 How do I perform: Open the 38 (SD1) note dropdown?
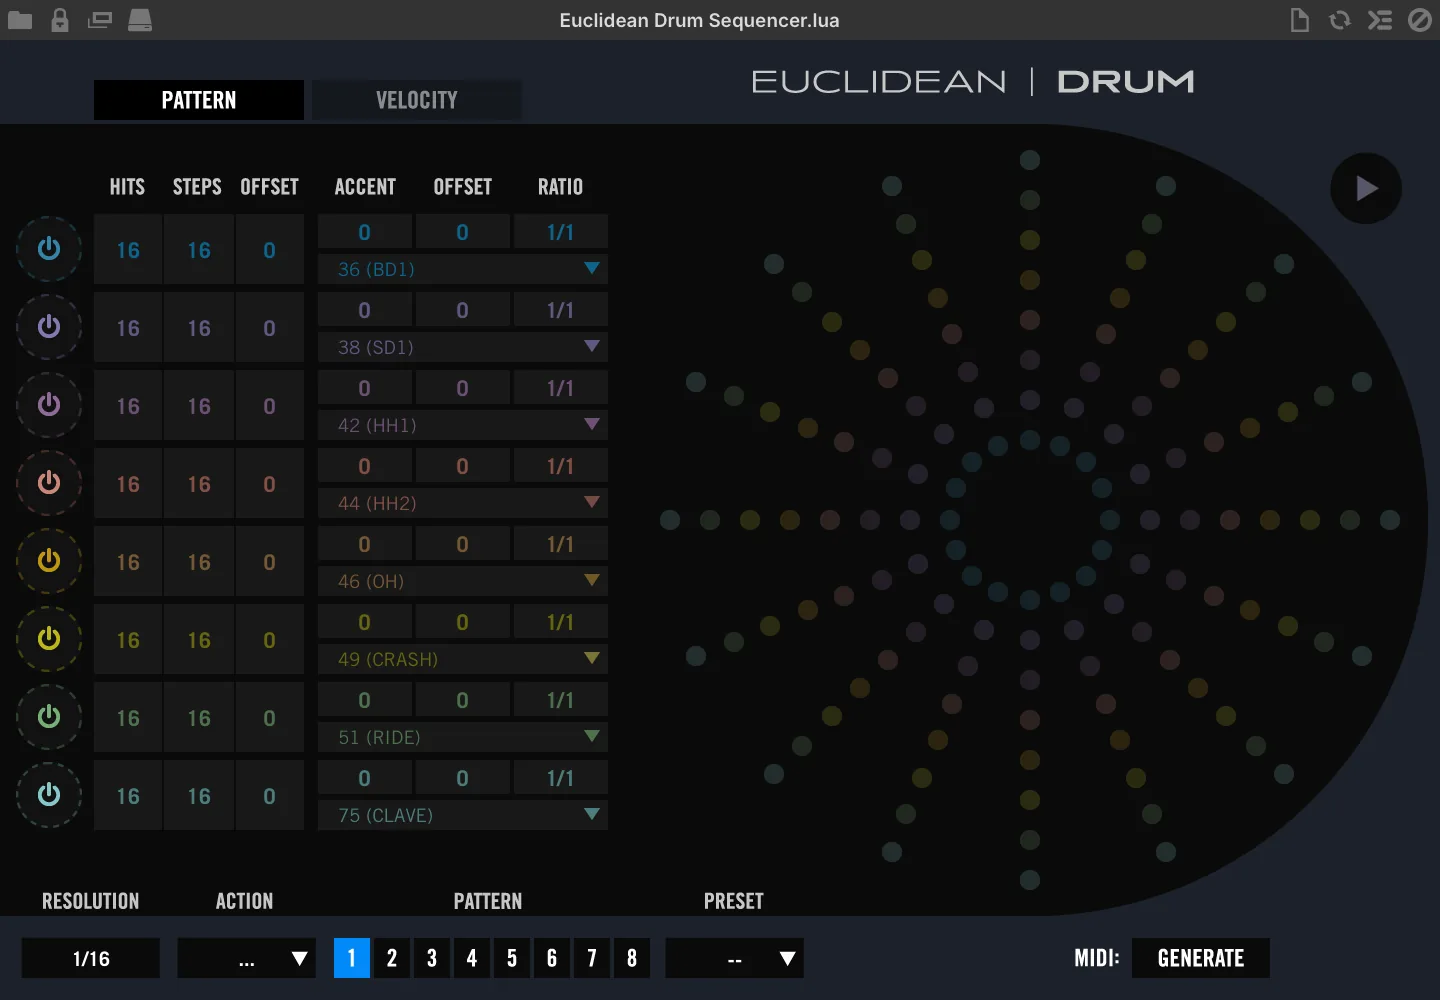pyautogui.click(x=463, y=347)
